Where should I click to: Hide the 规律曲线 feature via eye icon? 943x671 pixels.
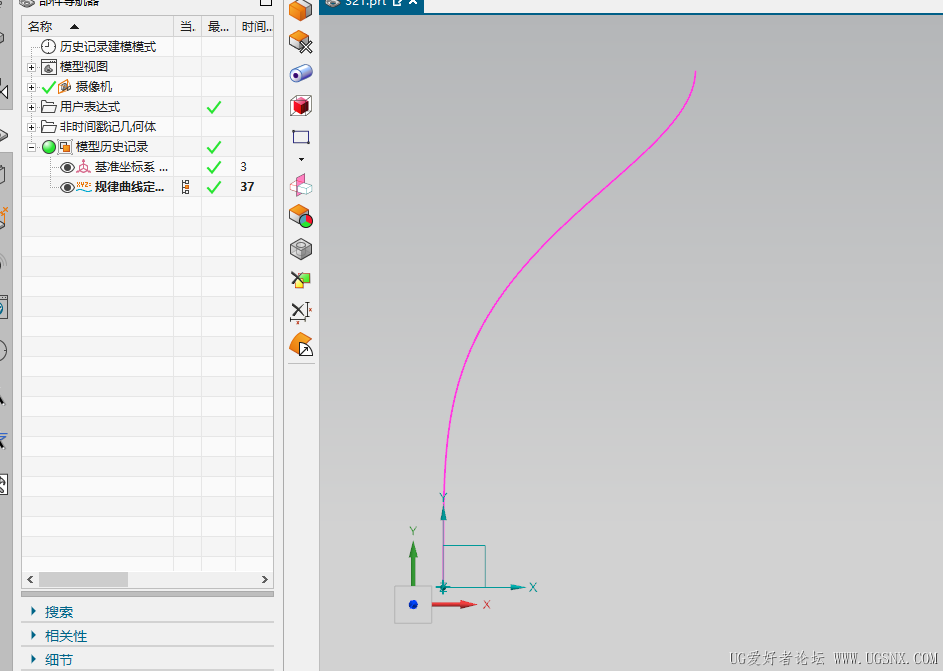pyautogui.click(x=67, y=187)
